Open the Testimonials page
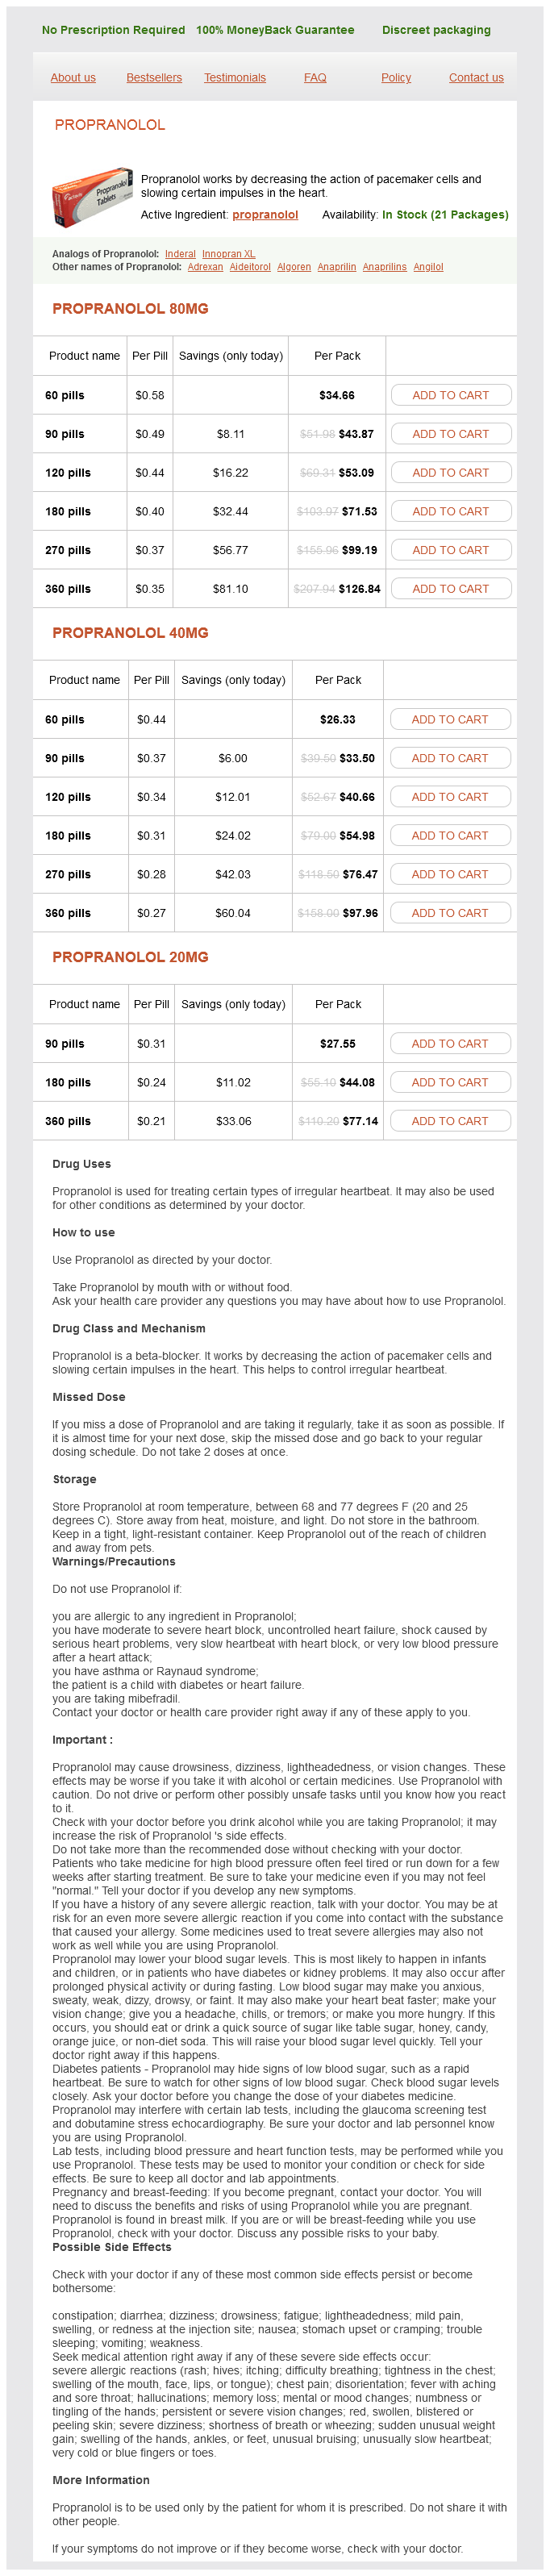The image size is (550, 2576). click(x=235, y=78)
